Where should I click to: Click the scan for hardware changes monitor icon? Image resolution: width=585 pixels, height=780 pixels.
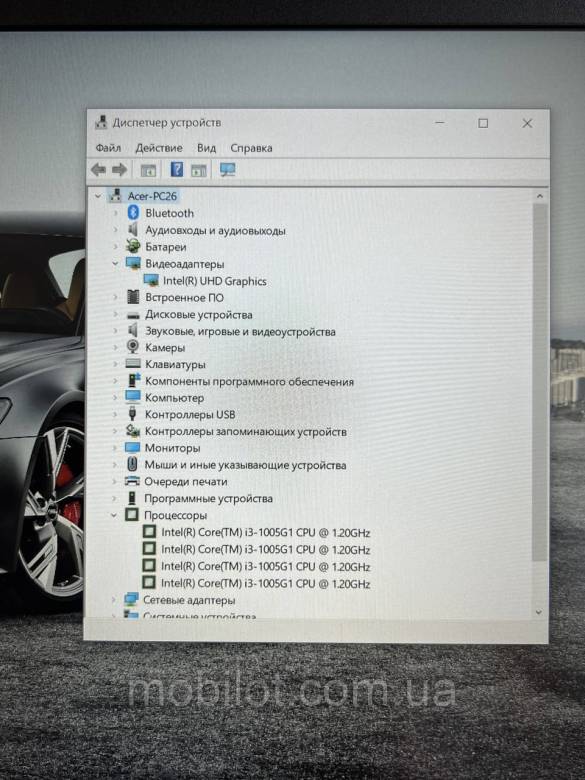pyautogui.click(x=228, y=170)
